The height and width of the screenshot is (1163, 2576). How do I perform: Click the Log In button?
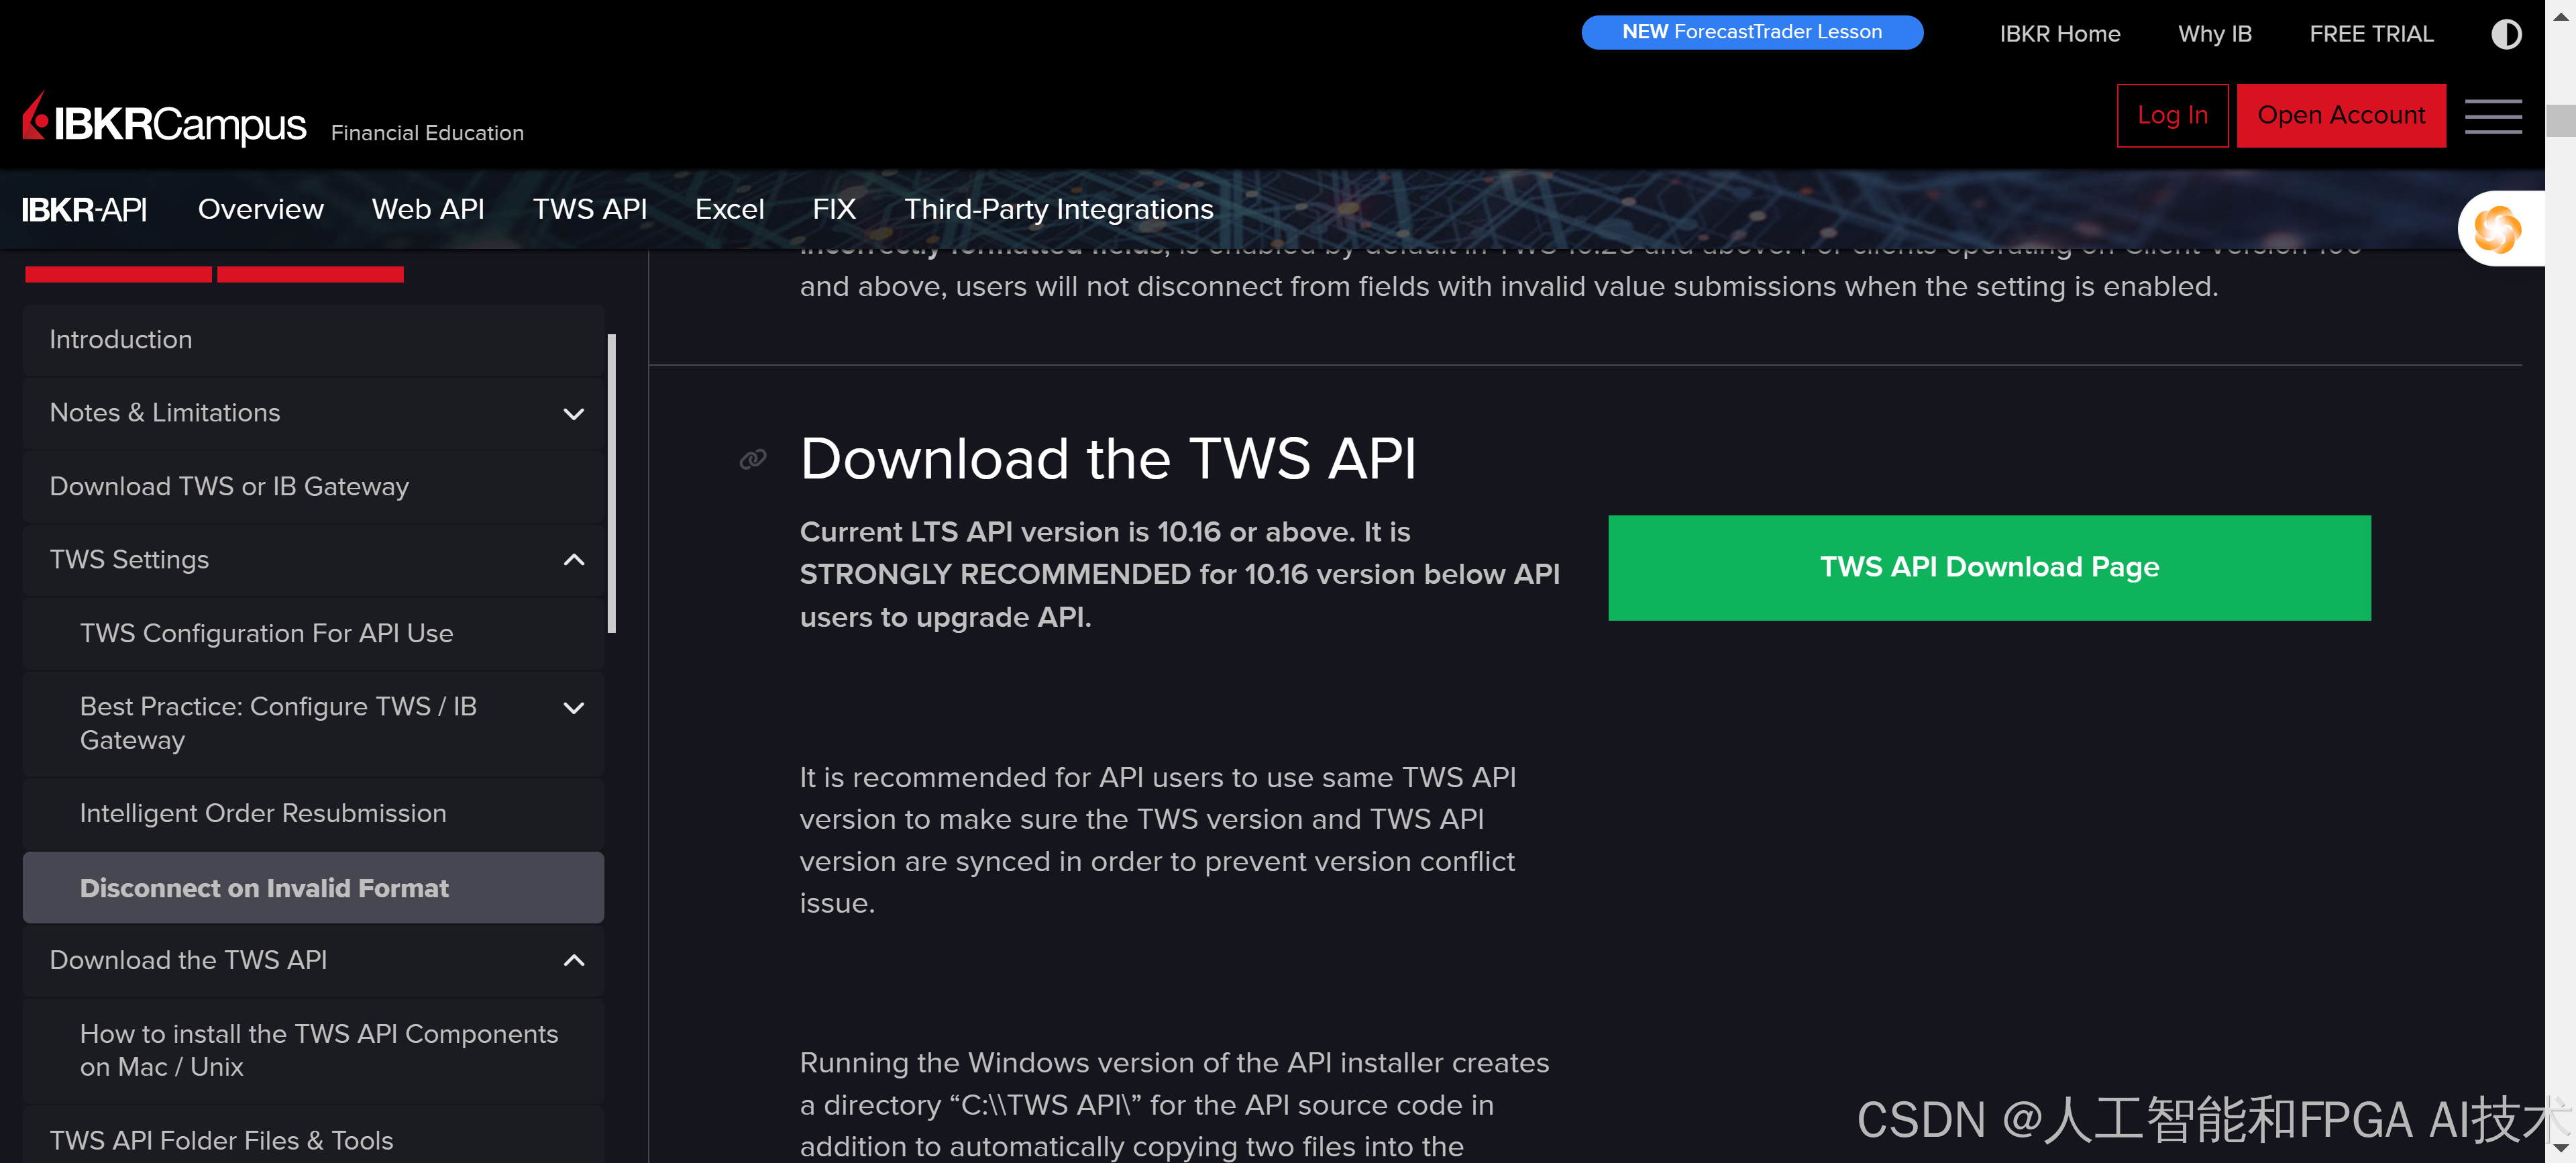point(2172,116)
